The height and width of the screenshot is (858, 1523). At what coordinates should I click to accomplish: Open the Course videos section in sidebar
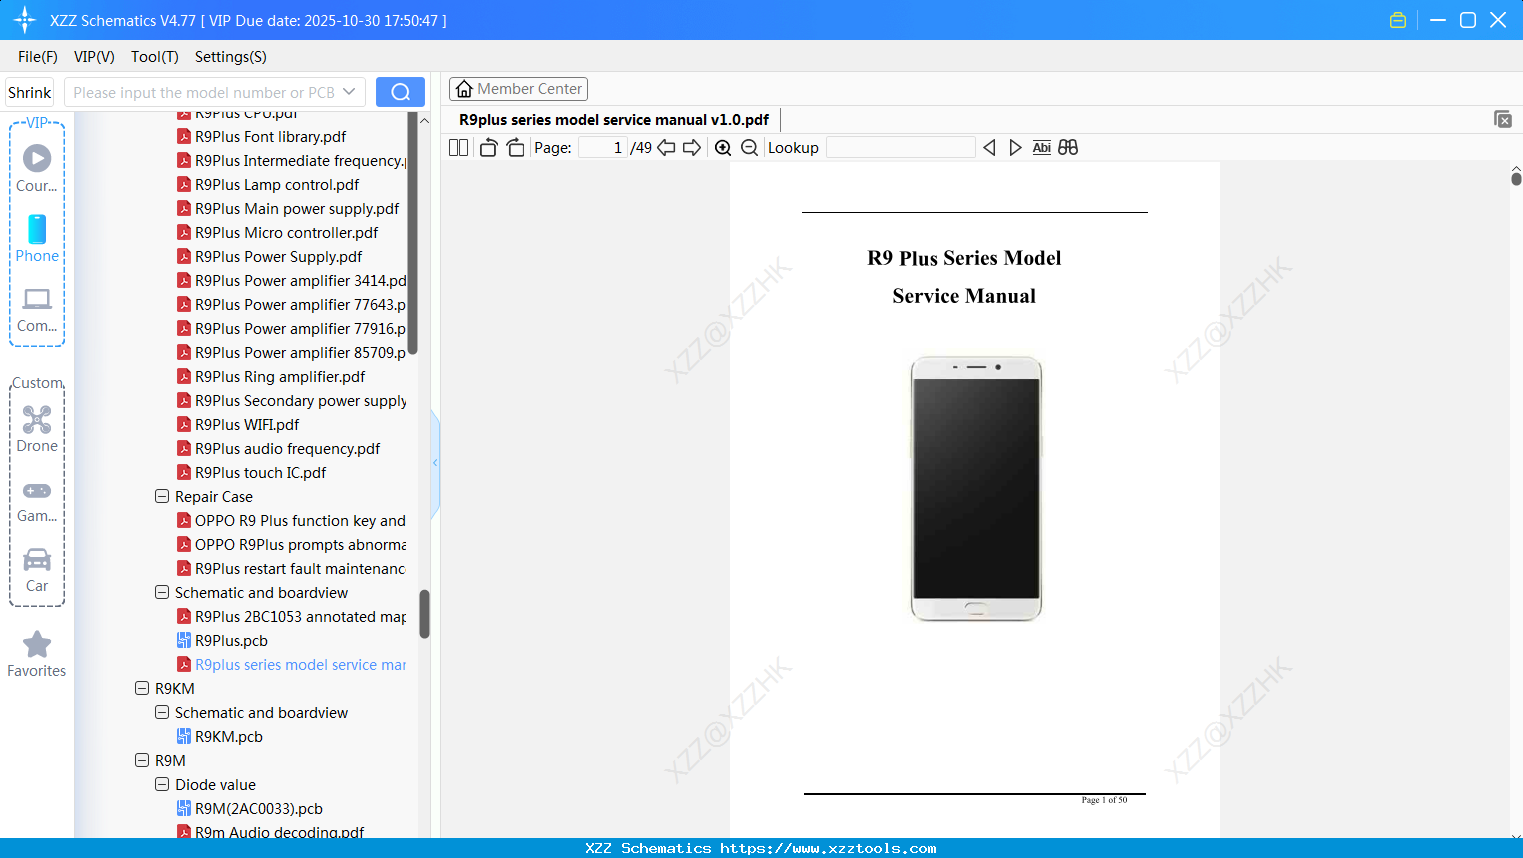36,165
